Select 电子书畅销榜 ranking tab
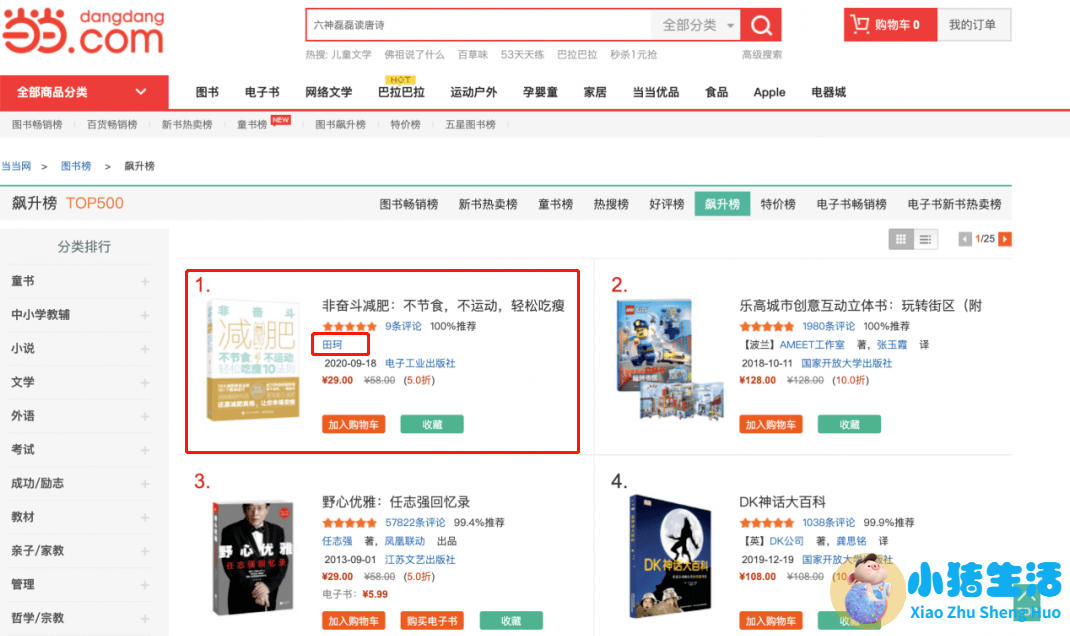 click(851, 204)
